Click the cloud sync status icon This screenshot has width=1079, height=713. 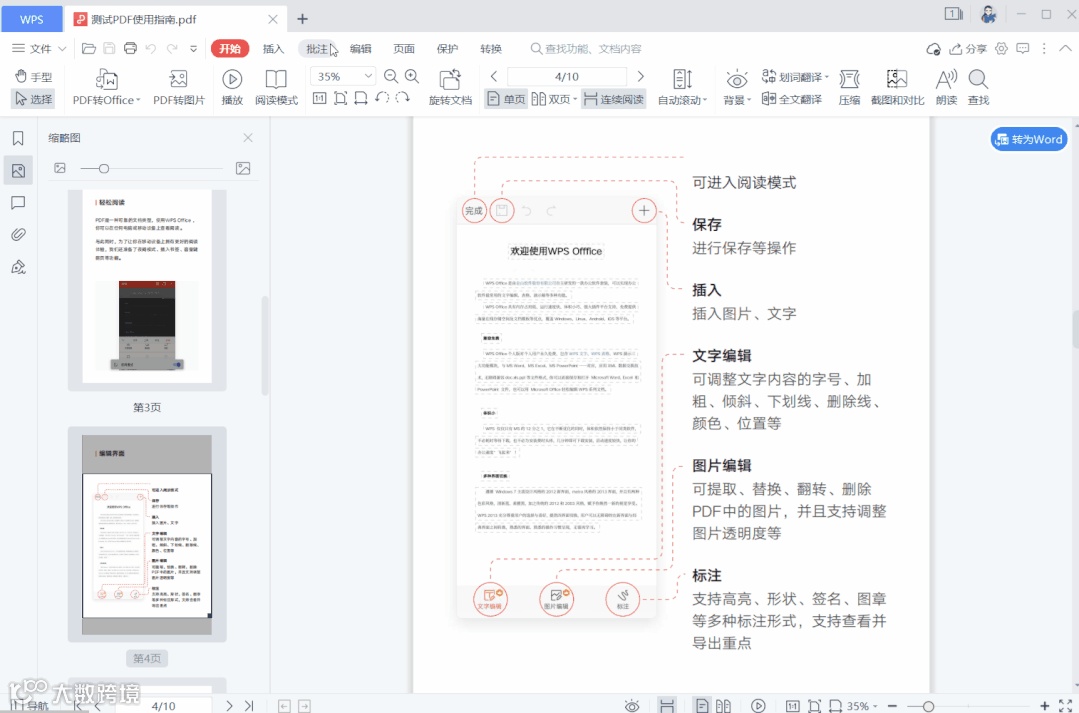(x=933, y=49)
